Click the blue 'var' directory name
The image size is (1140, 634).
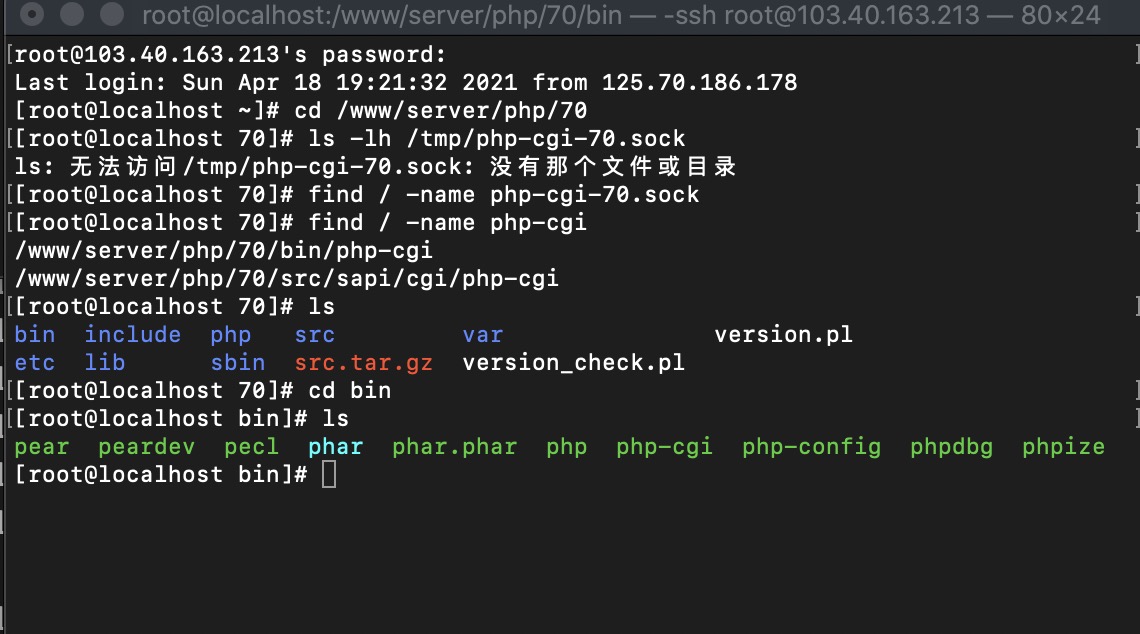point(483,334)
